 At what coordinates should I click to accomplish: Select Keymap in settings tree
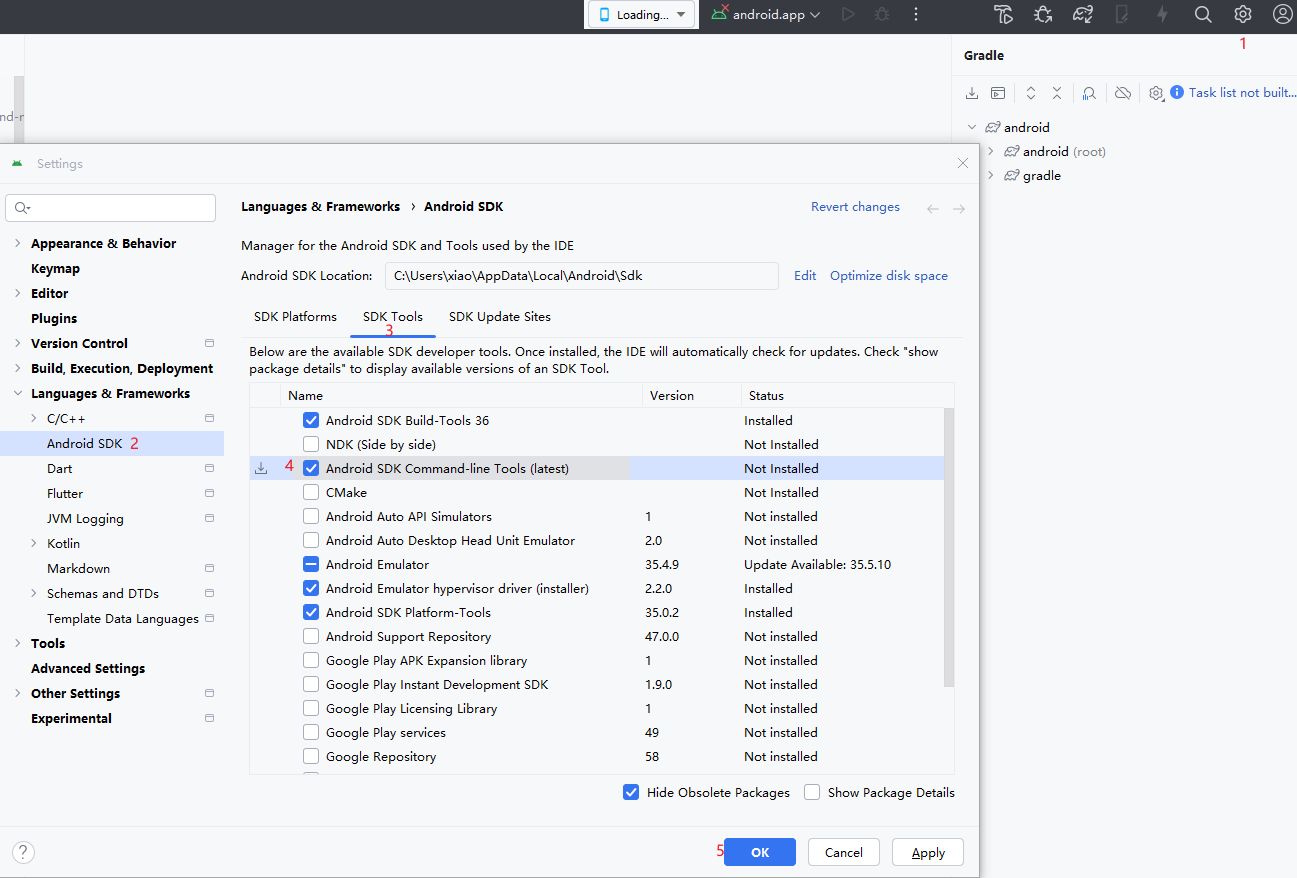click(x=55, y=268)
